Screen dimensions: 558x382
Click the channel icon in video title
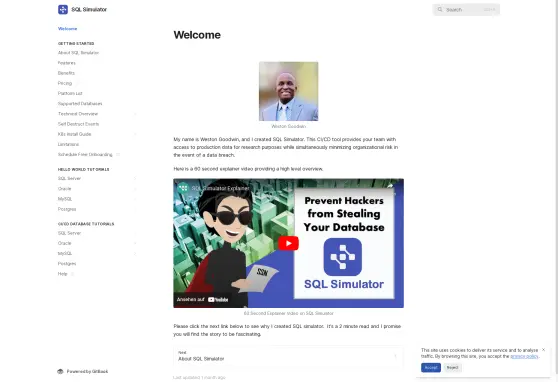(183, 188)
